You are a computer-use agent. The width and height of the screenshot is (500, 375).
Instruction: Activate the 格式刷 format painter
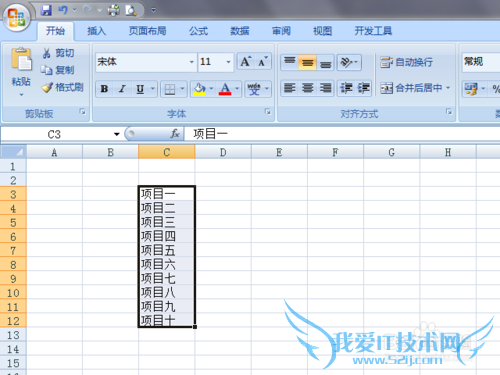pyautogui.click(x=62, y=87)
